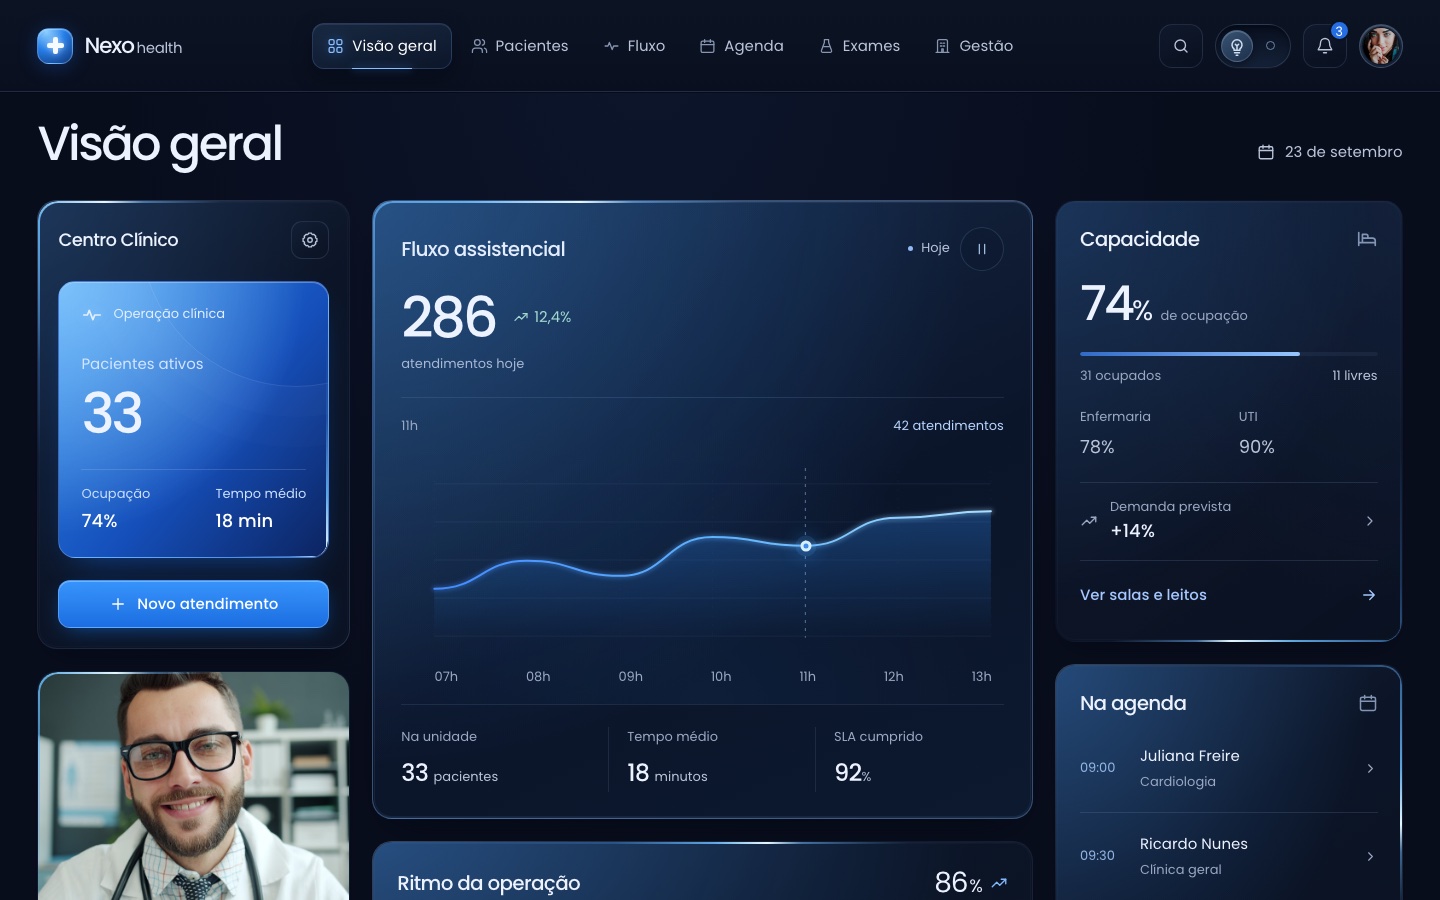Click the Nexo health logo icon
The width and height of the screenshot is (1440, 900).
(55, 46)
